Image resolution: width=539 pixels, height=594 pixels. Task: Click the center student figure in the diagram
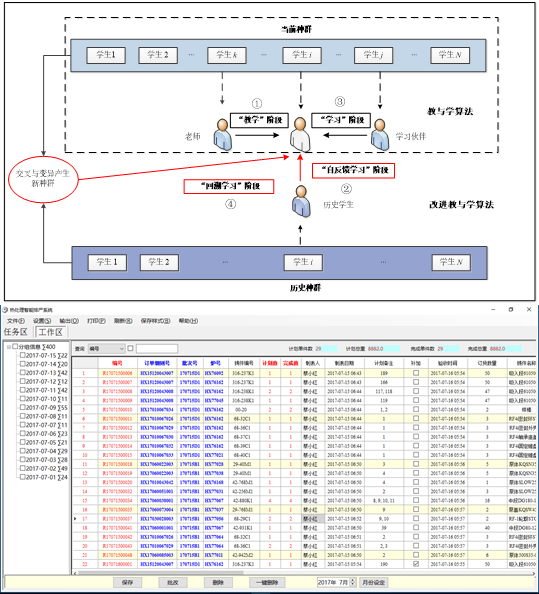click(x=300, y=134)
